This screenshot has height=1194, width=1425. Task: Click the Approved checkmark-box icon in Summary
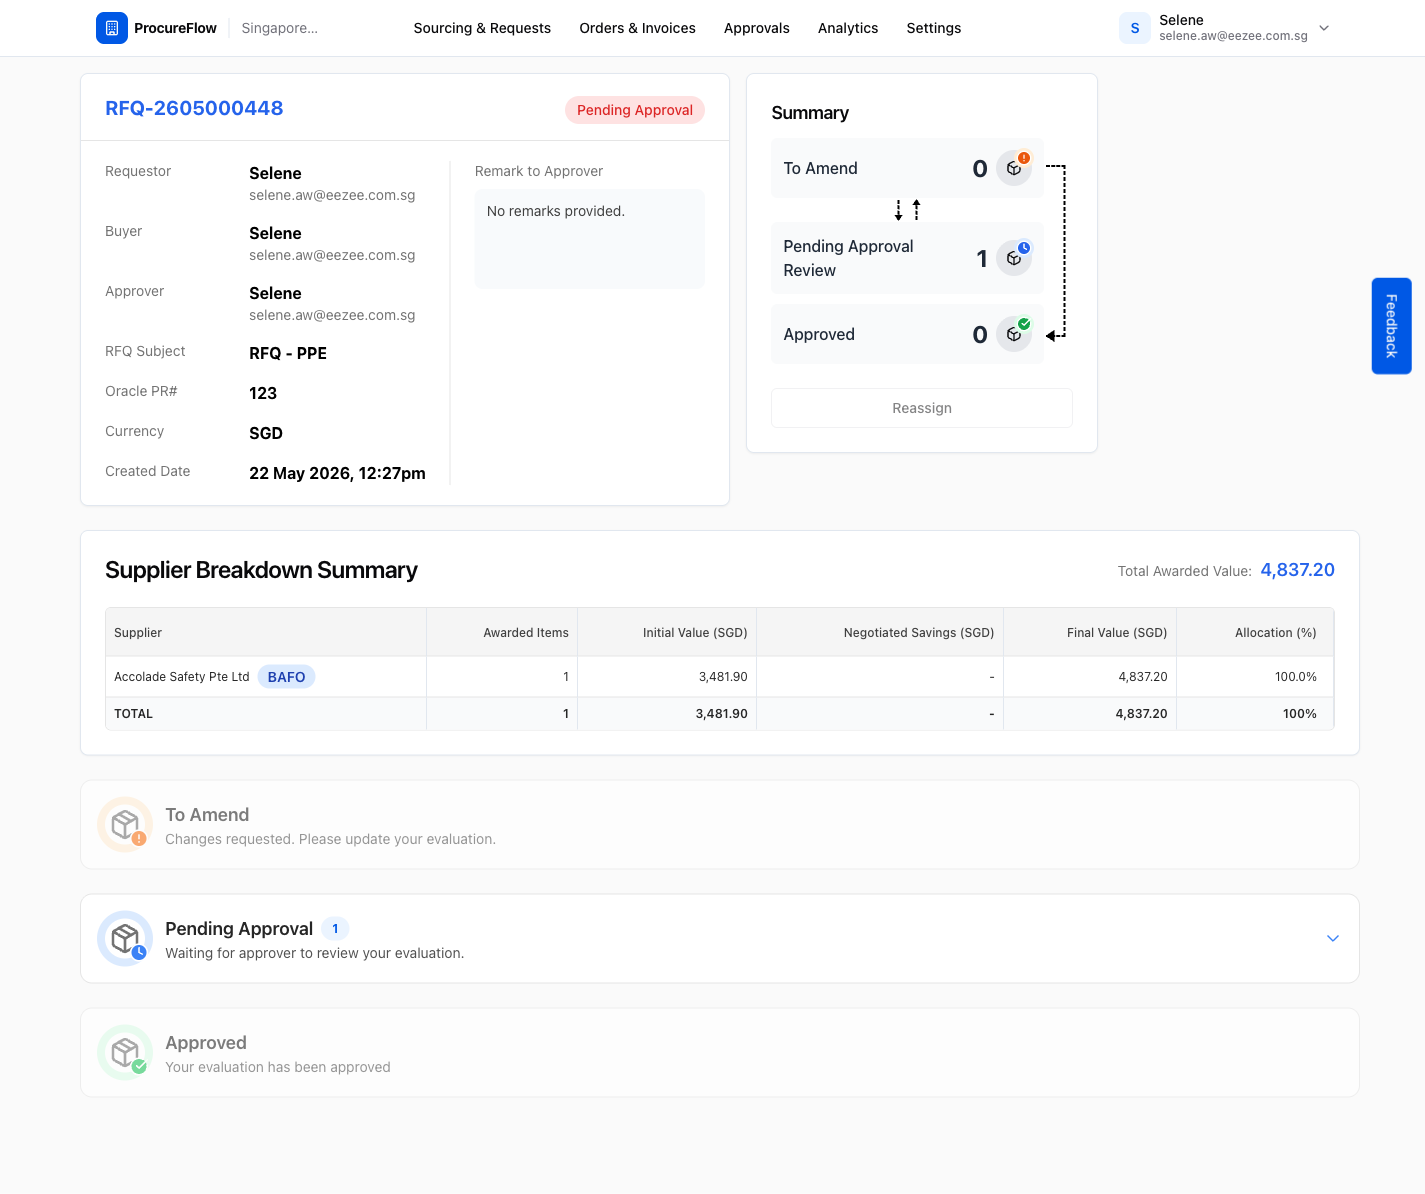[x=1014, y=334]
